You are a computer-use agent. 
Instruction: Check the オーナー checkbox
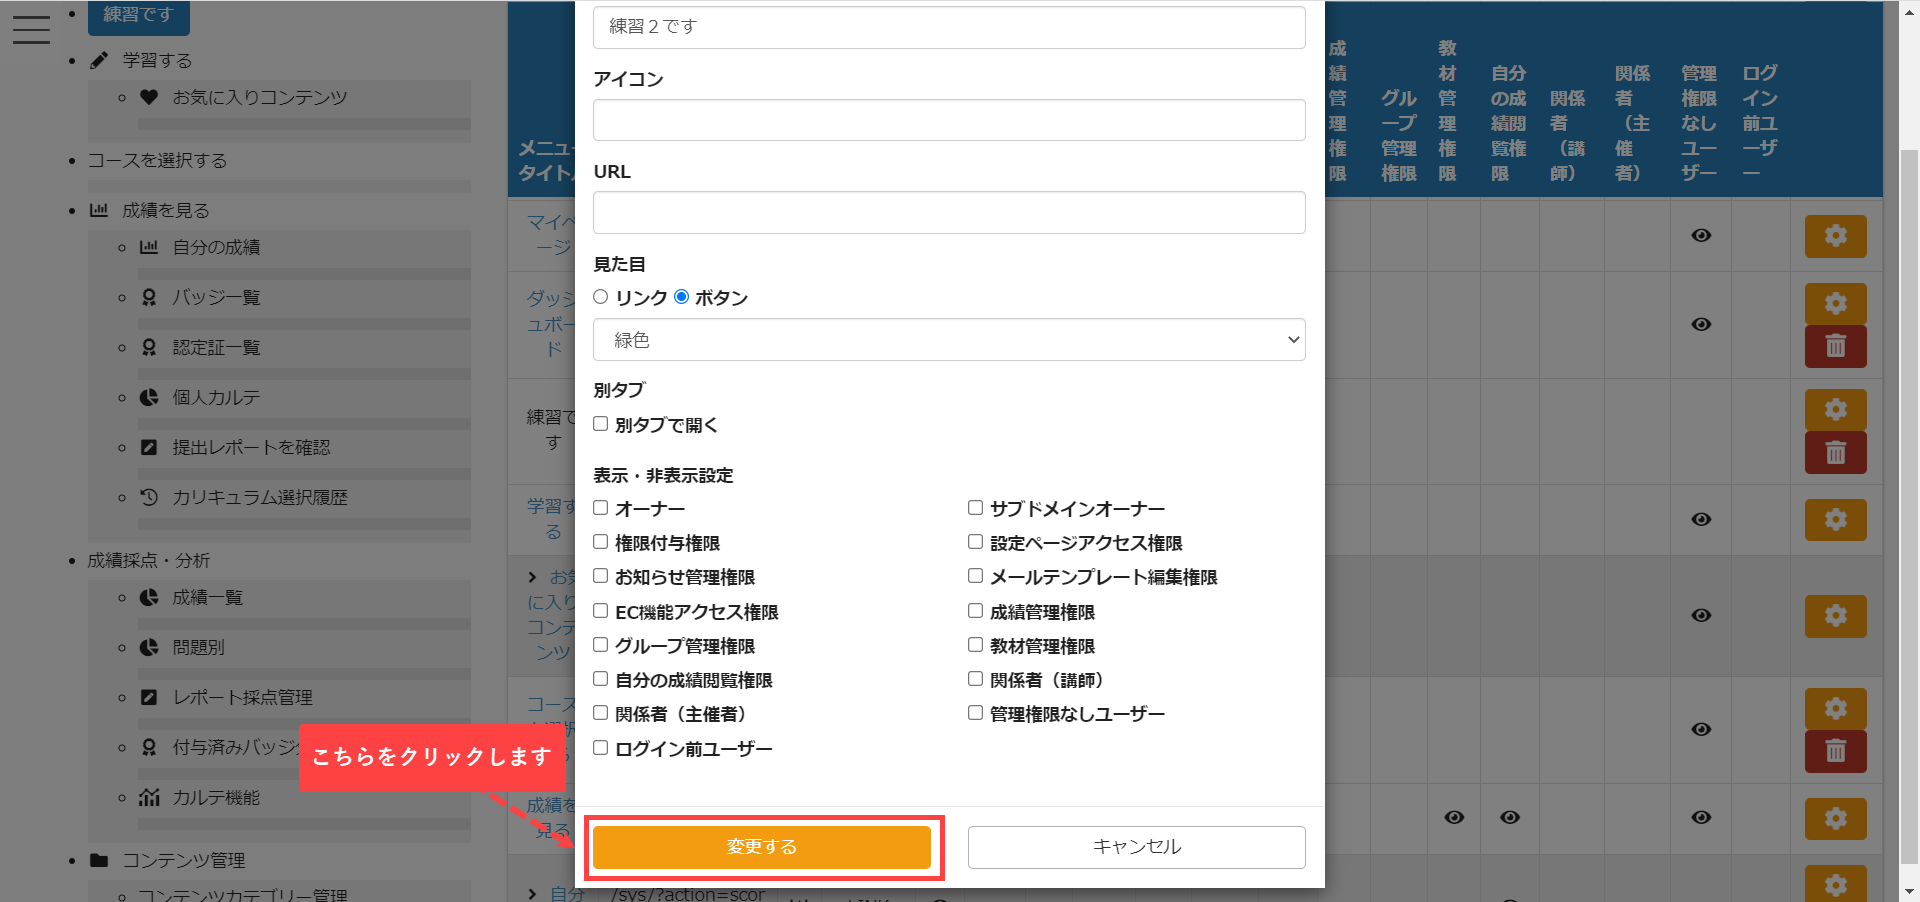pyautogui.click(x=601, y=508)
